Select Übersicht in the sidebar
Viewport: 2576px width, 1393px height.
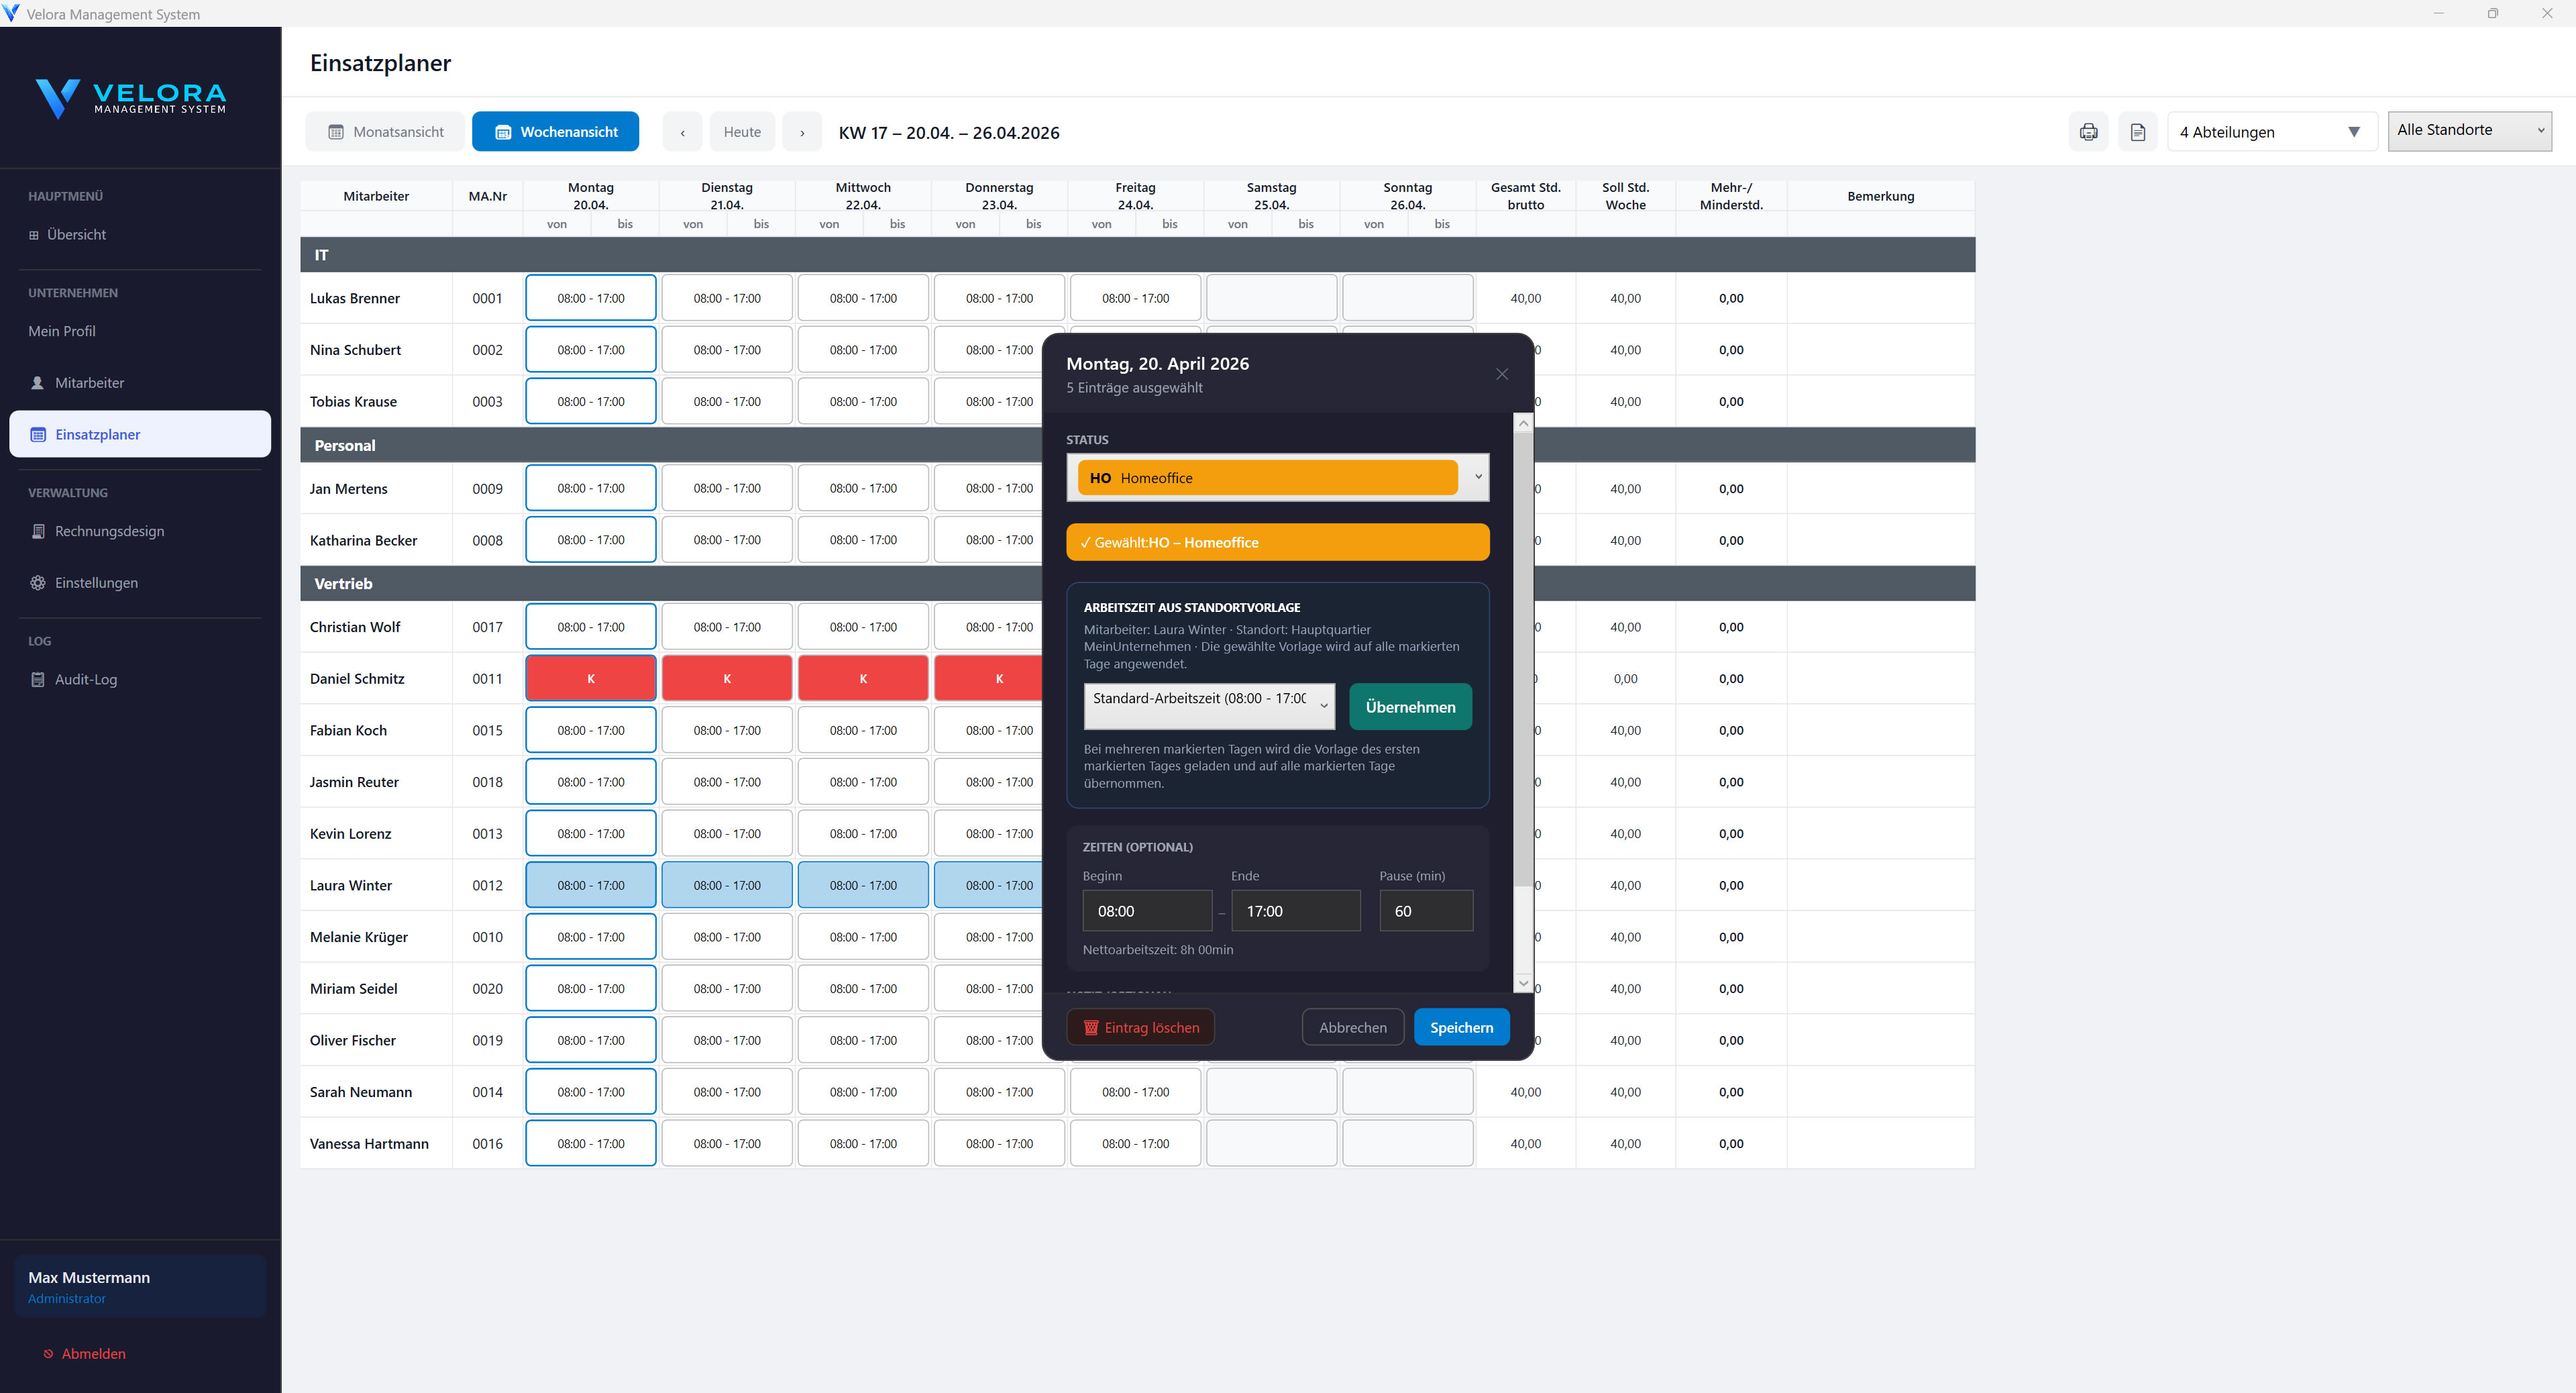point(77,234)
